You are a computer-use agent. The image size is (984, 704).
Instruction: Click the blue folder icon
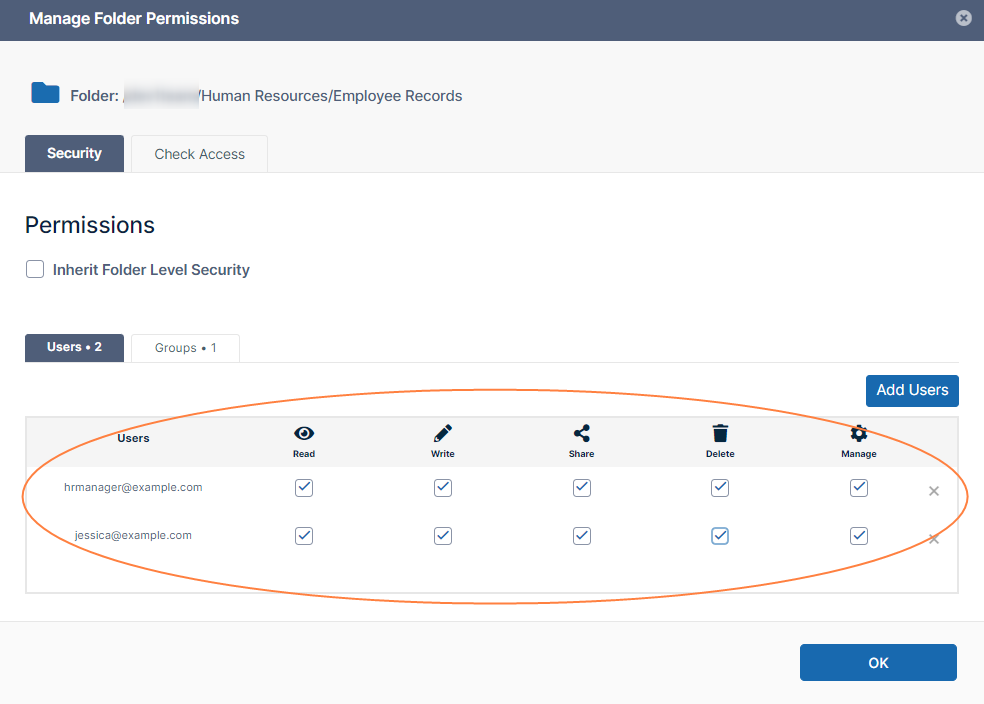pos(45,94)
